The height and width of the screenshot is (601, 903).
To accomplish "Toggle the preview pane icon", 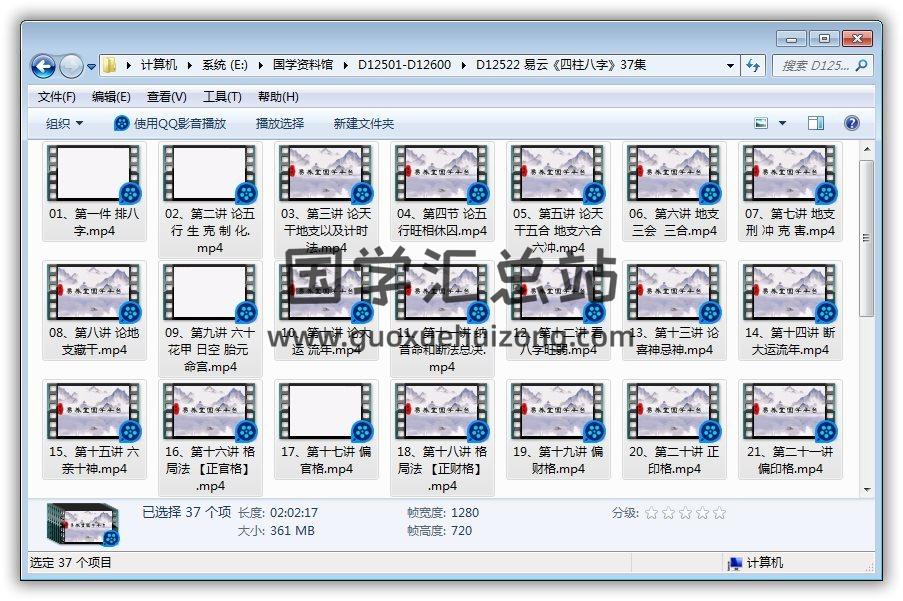I will point(815,123).
